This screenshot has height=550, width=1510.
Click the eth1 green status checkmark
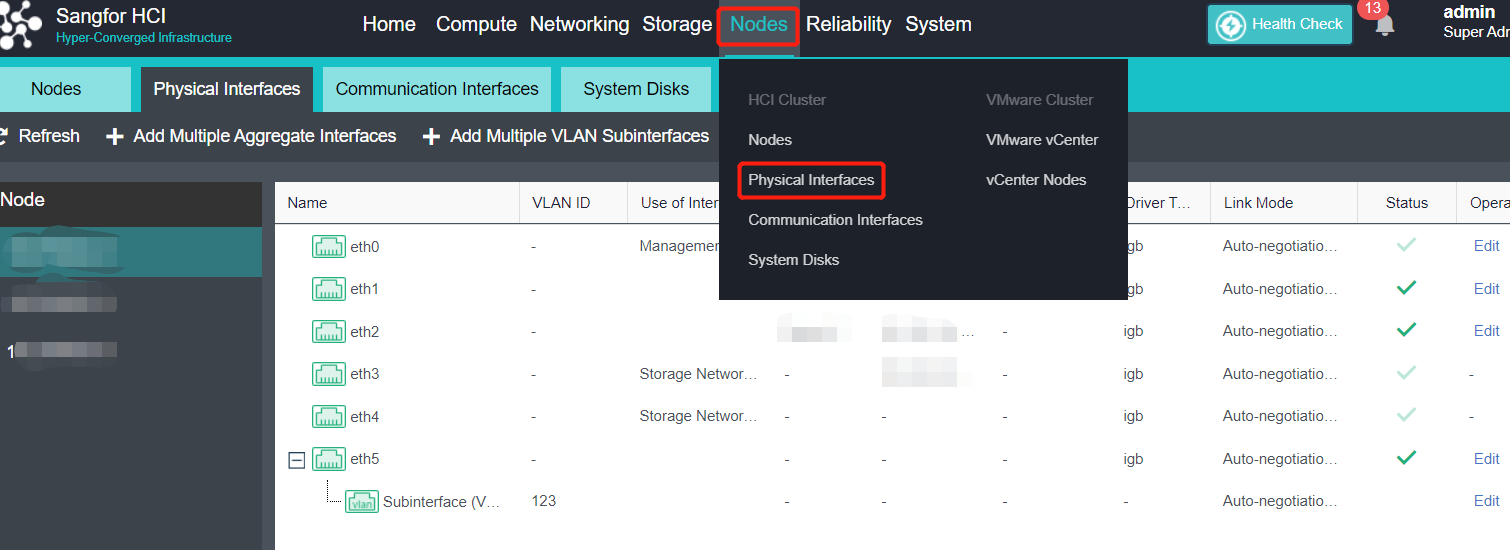coord(1406,288)
